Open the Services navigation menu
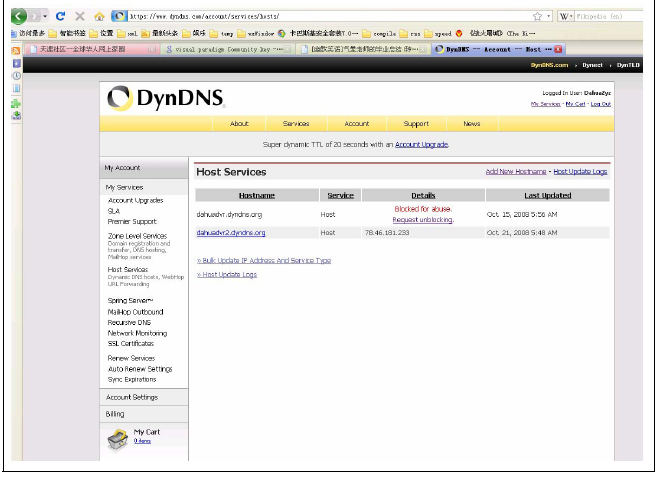Viewport: 660px width, 477px height. pyautogui.click(x=296, y=124)
